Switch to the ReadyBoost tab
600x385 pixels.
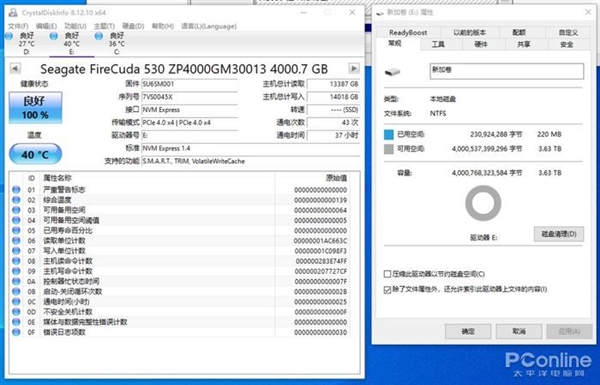408,33
